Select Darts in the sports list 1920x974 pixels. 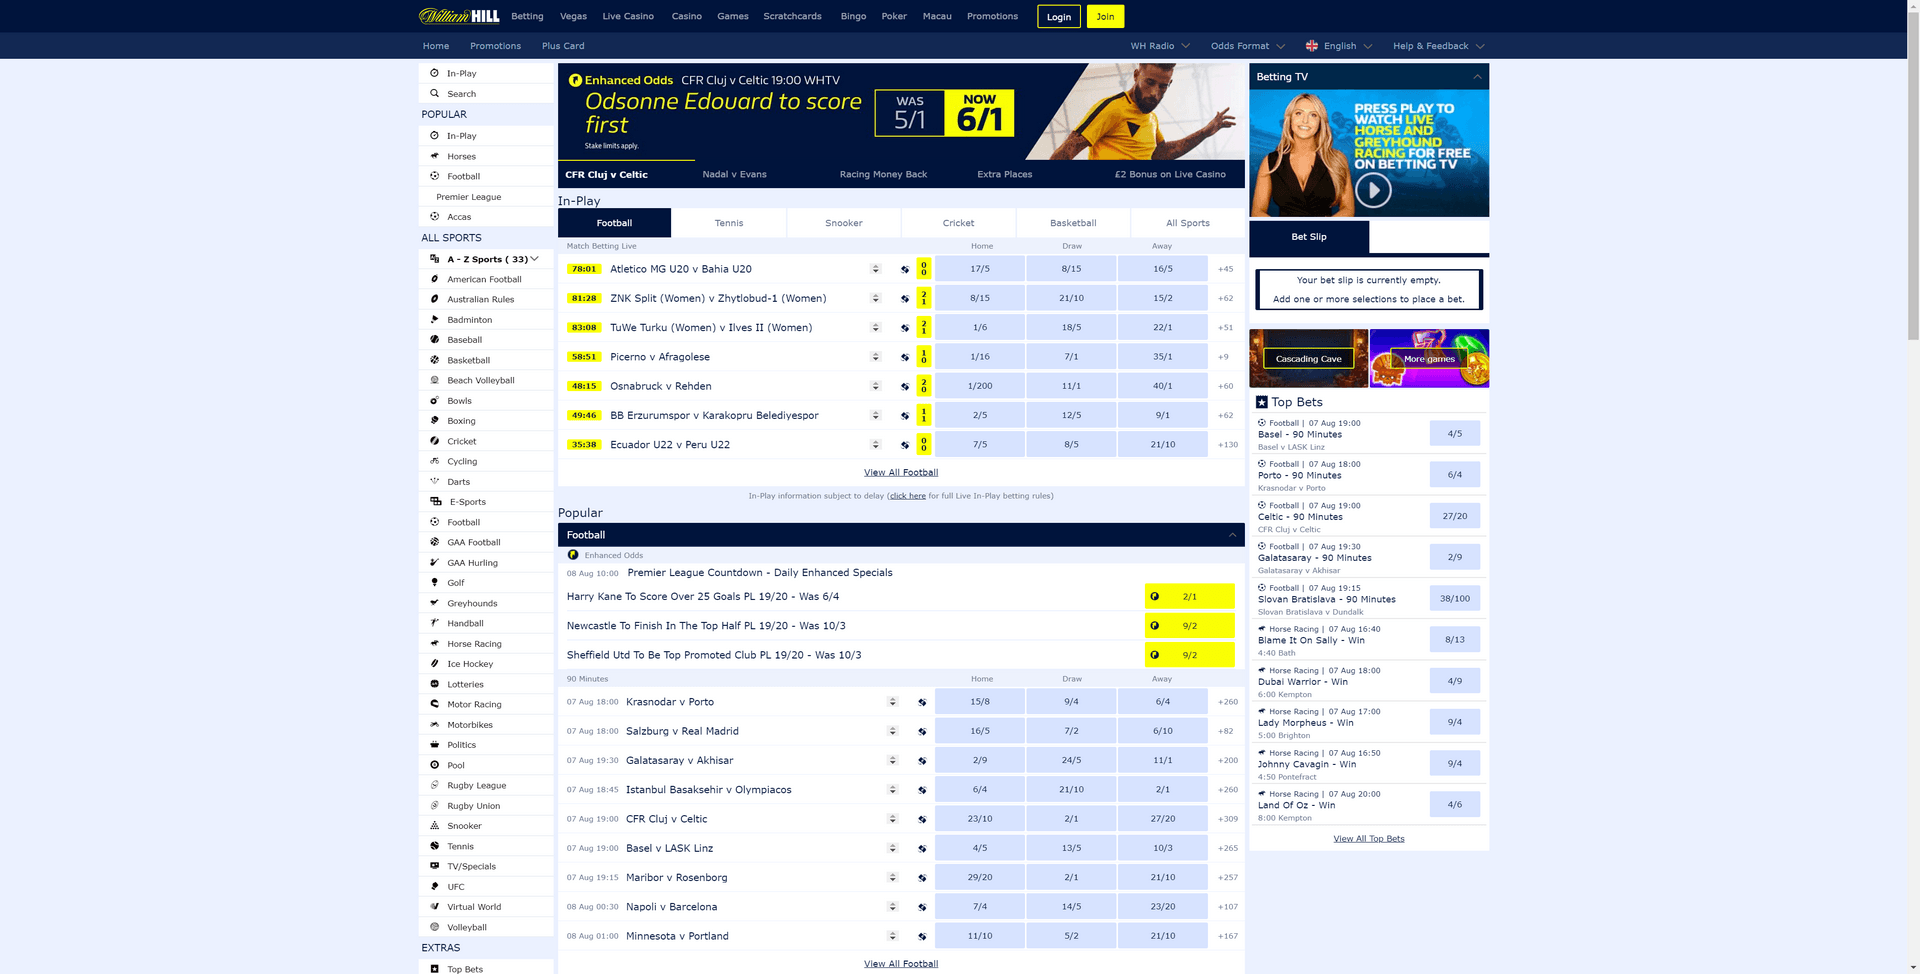(x=485, y=482)
